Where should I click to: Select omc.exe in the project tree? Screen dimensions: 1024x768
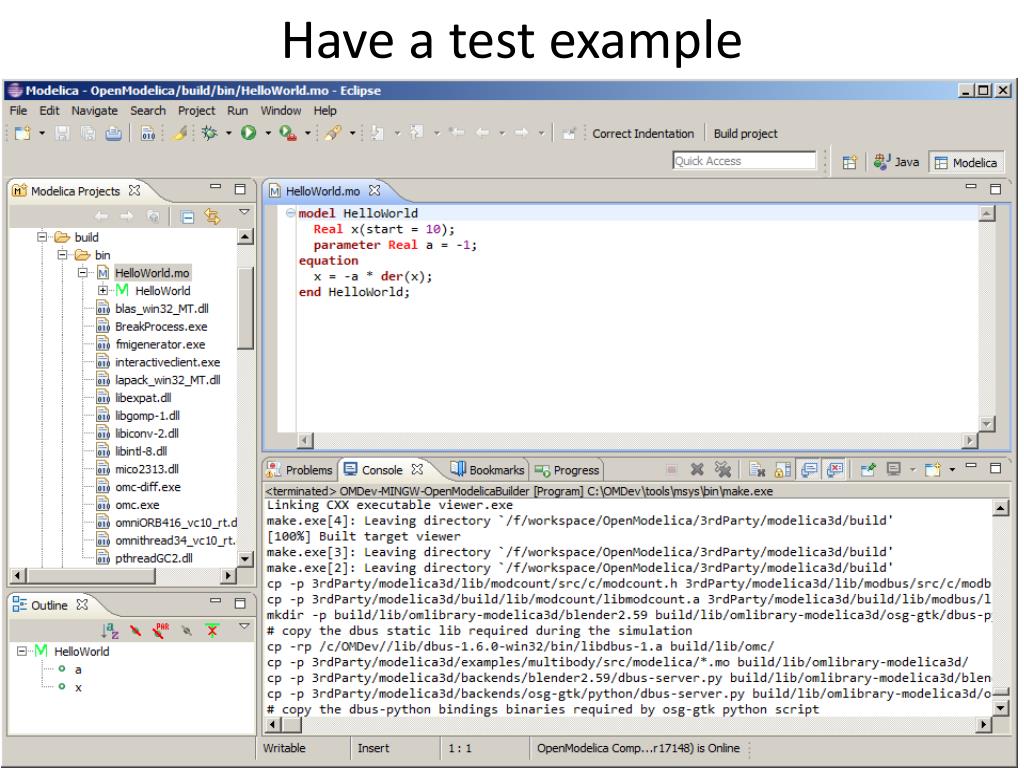pyautogui.click(x=137, y=505)
